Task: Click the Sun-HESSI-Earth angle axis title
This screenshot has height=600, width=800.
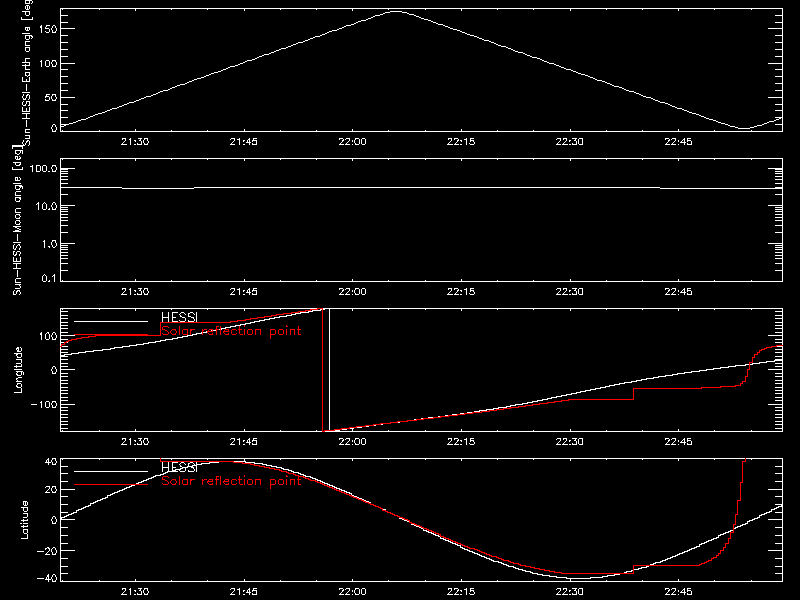Action: [28, 72]
